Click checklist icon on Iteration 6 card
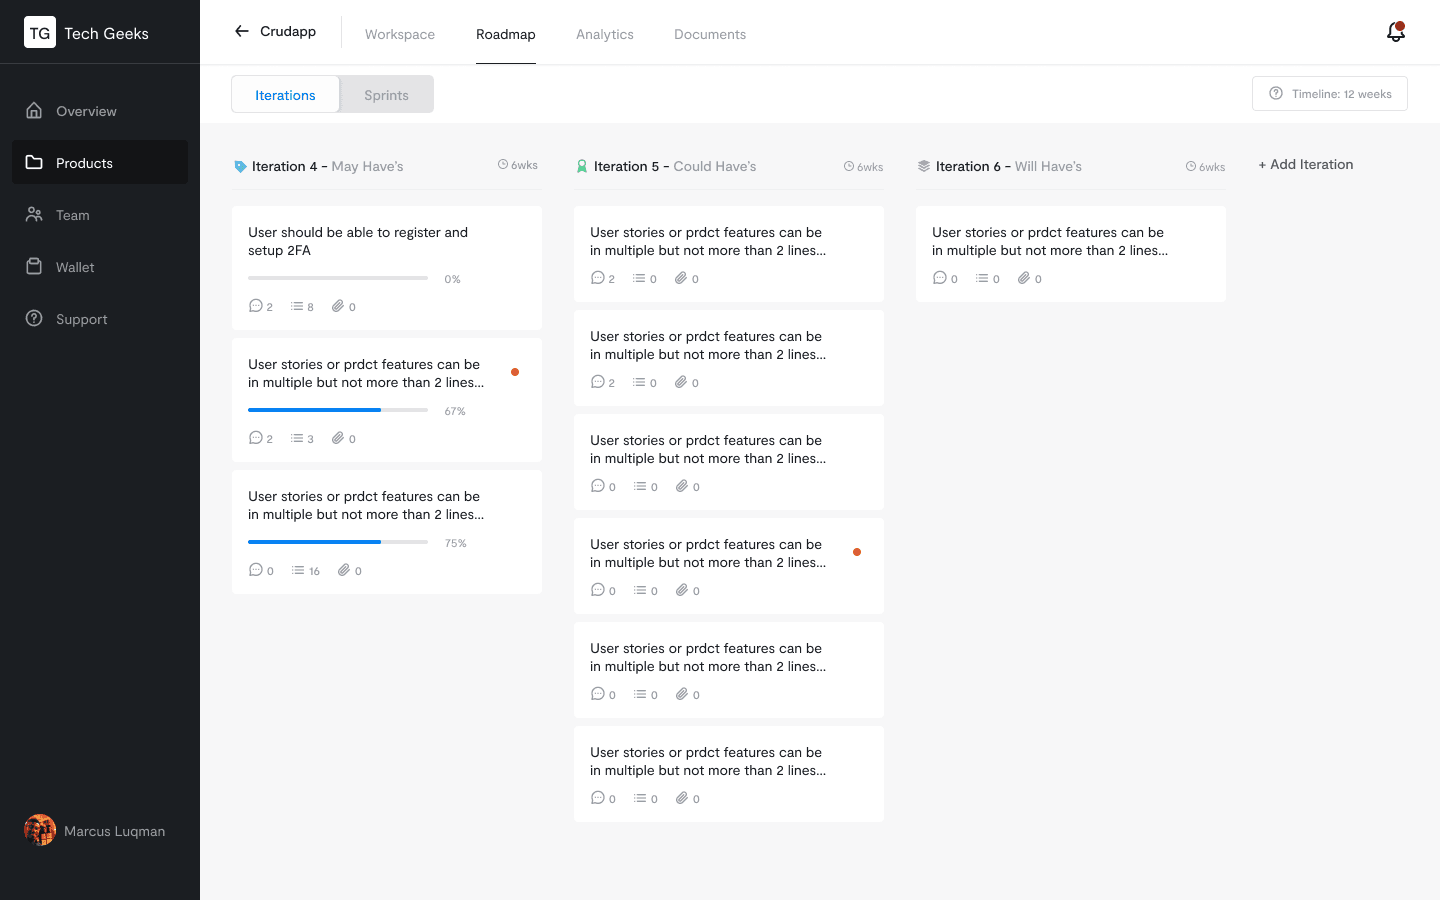Screen dimensions: 1440x900 coord(982,278)
